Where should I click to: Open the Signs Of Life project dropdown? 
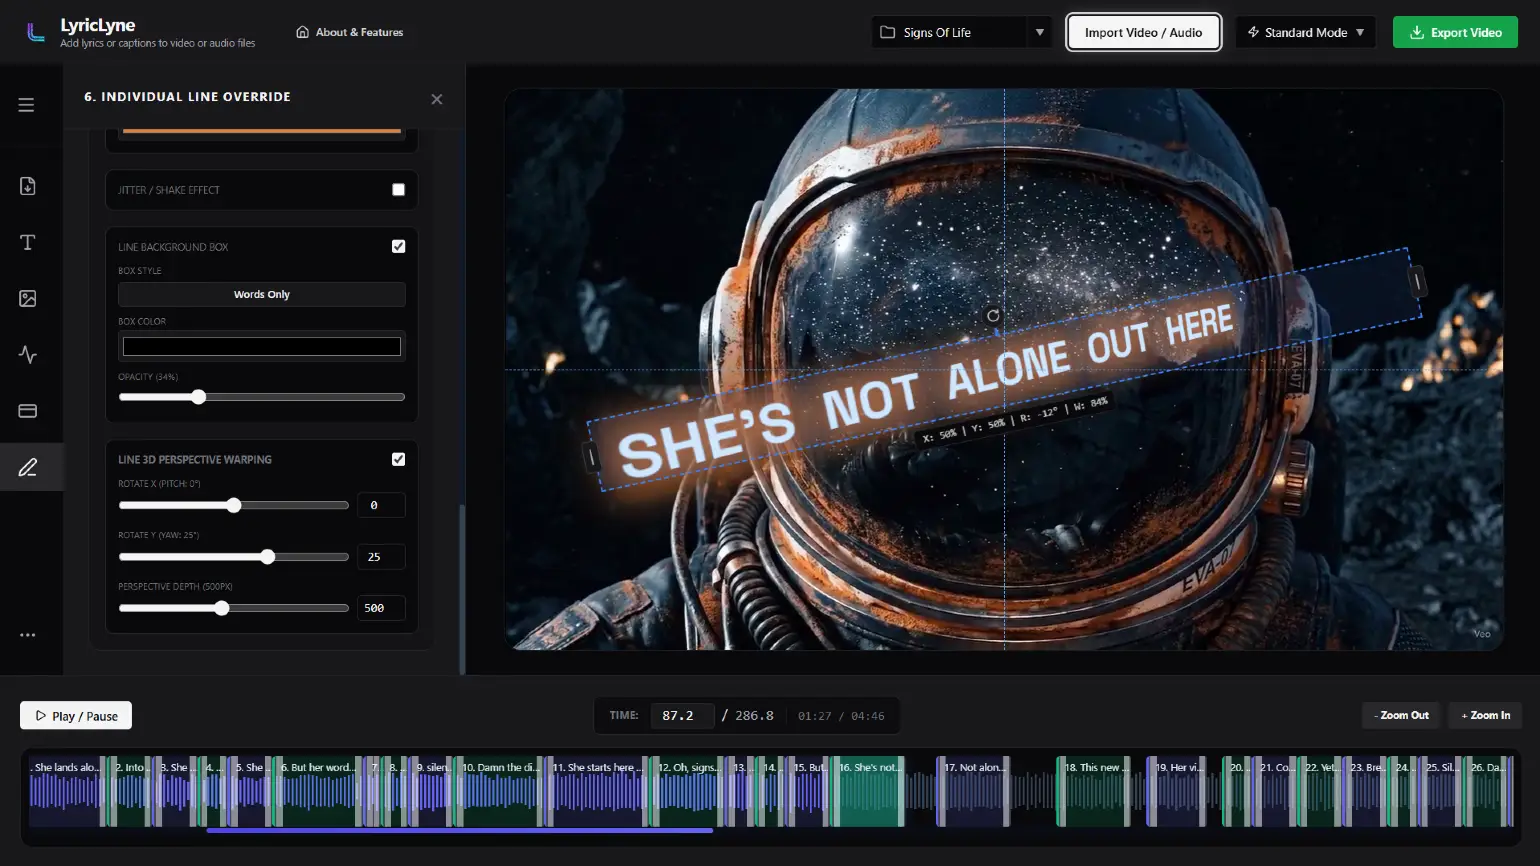tap(962, 33)
